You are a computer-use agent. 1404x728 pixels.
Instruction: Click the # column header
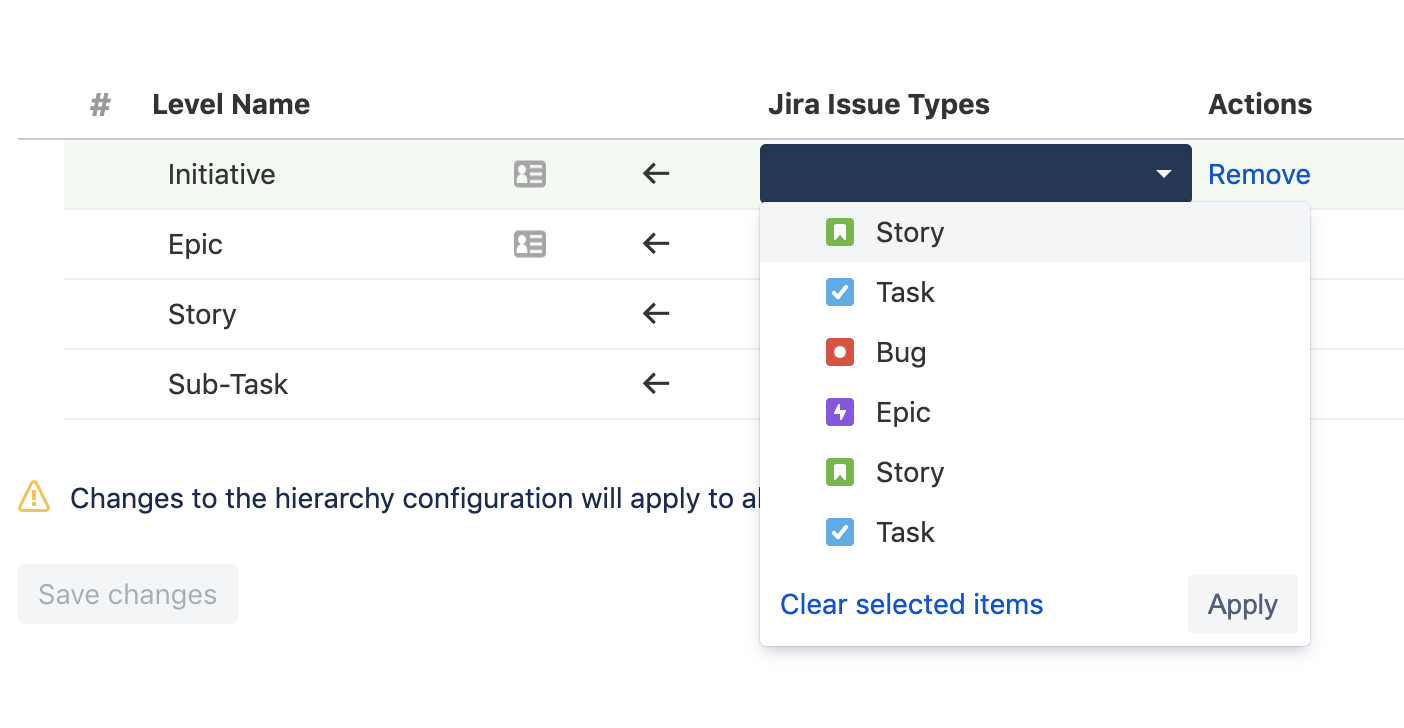click(x=100, y=104)
